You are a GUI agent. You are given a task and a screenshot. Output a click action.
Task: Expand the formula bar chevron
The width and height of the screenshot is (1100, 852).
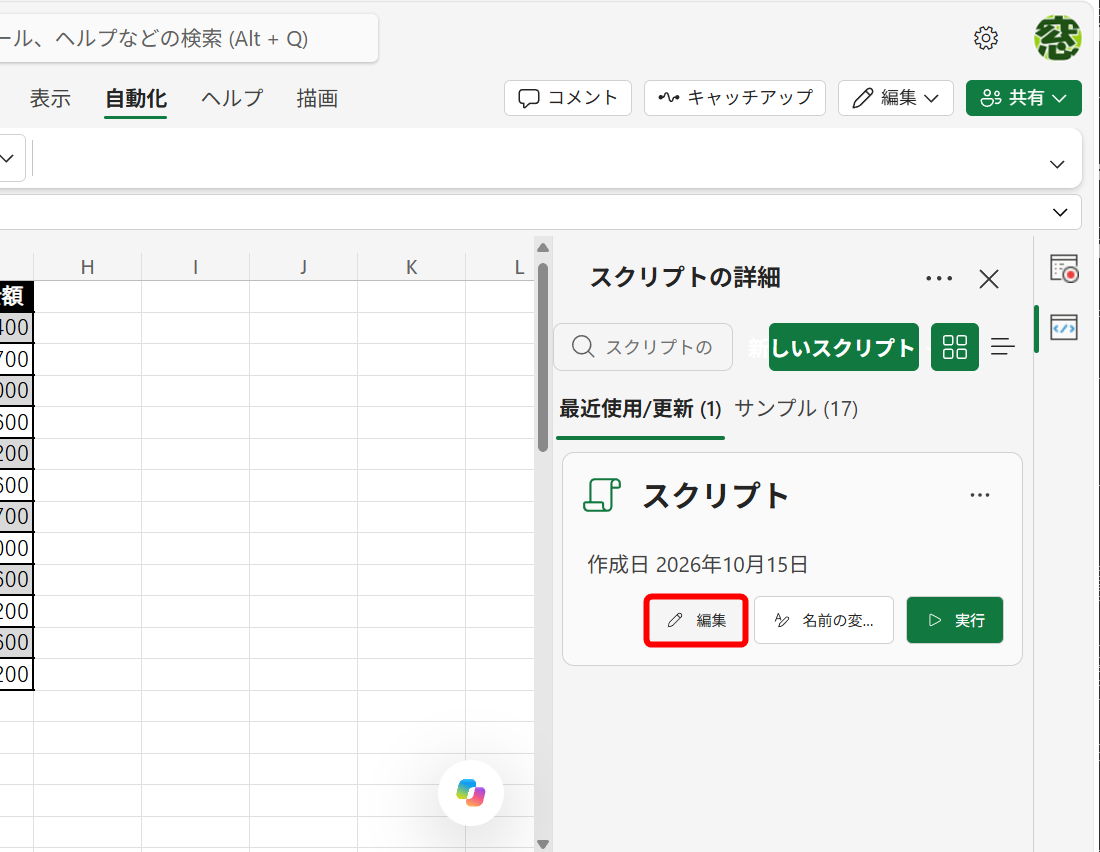pyautogui.click(x=1060, y=212)
